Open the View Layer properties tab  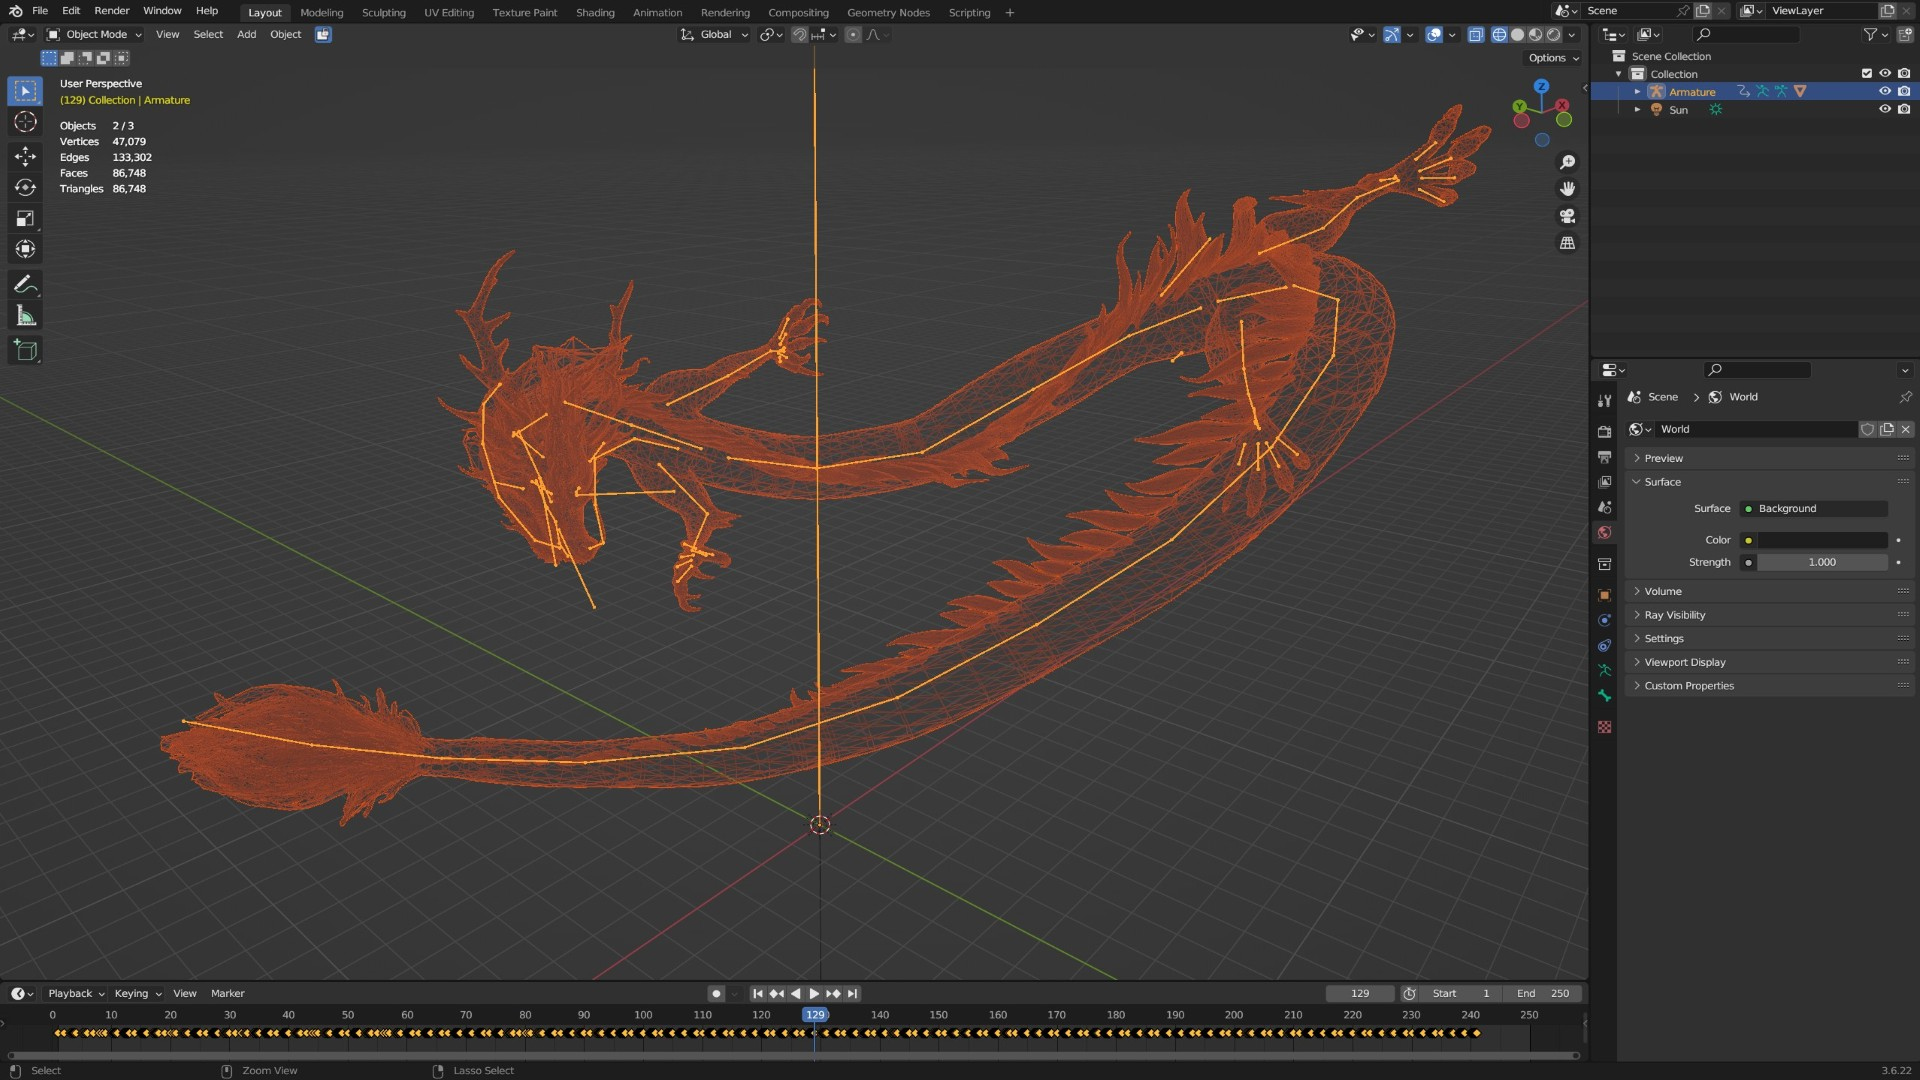[1604, 482]
